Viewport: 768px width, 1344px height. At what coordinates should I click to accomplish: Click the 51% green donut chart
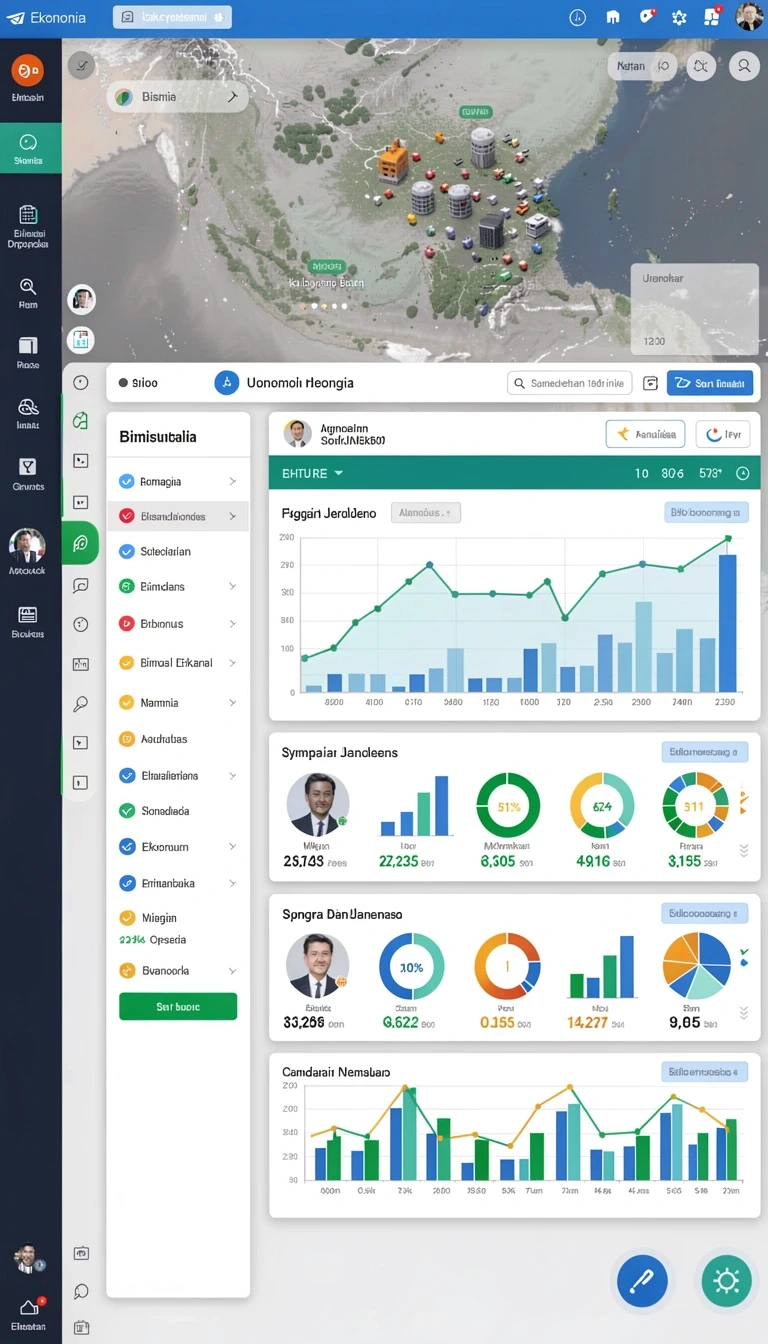tap(508, 806)
